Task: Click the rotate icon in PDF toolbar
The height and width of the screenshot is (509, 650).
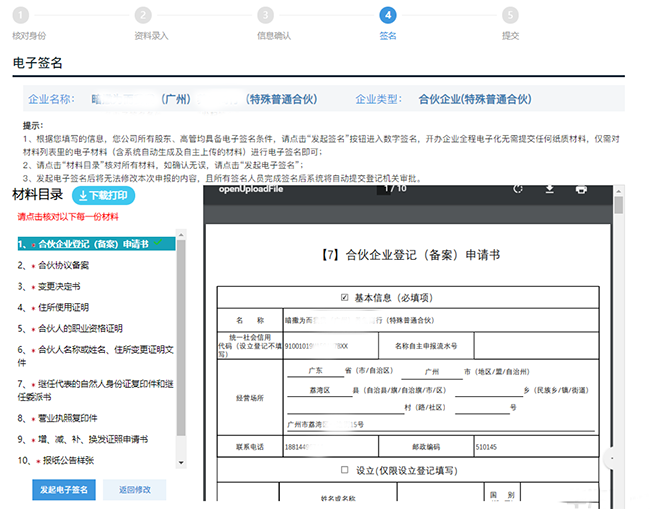Action: click(518, 189)
